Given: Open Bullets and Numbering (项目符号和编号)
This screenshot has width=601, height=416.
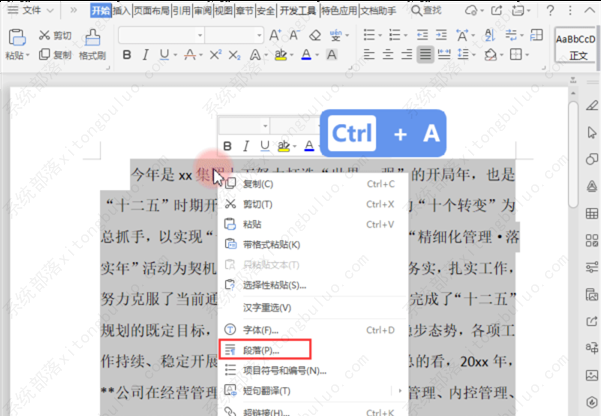Looking at the screenshot, I should [312, 370].
